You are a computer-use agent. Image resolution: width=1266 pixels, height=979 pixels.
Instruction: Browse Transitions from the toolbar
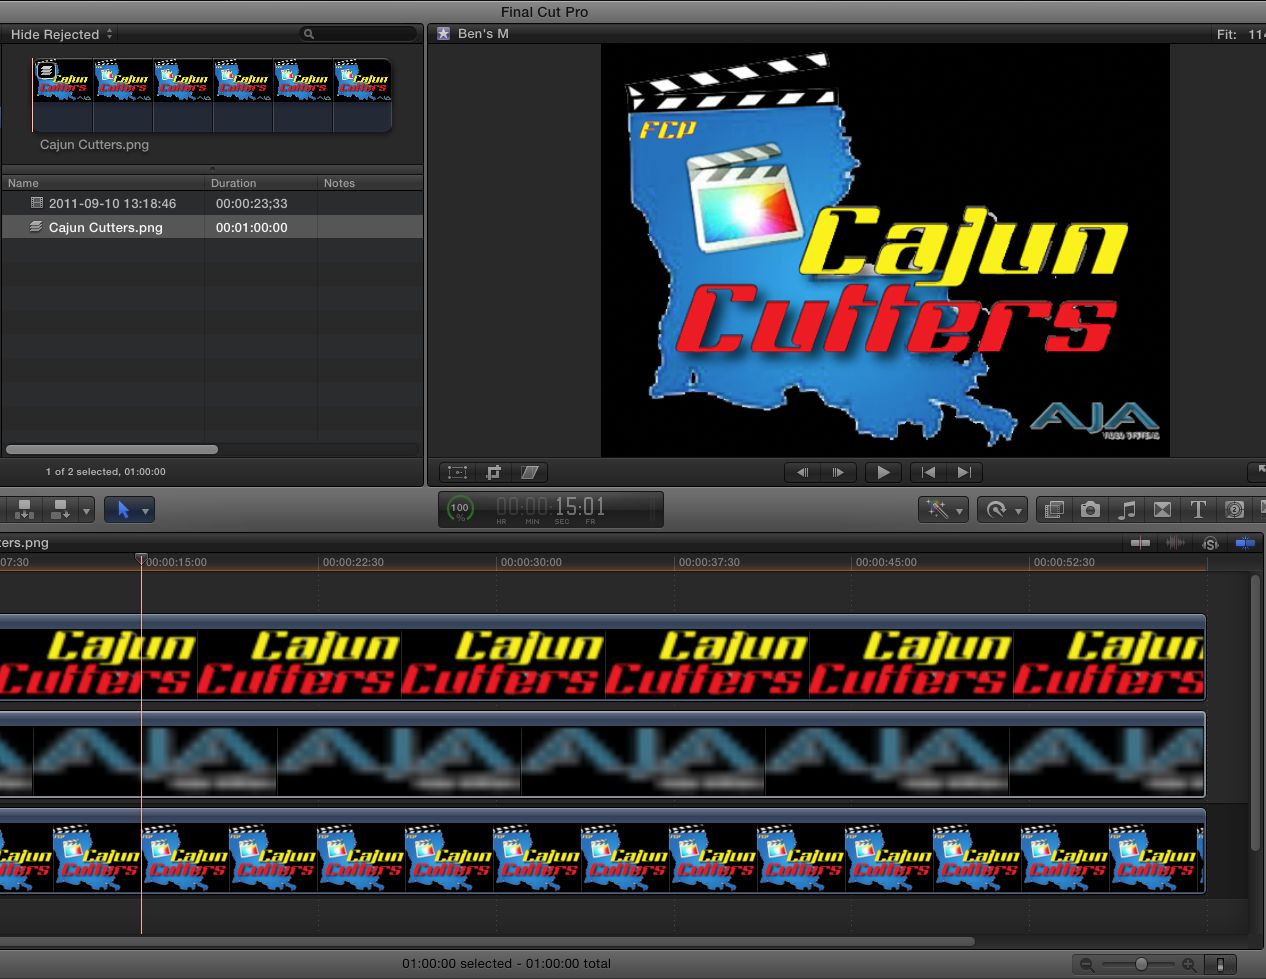click(1162, 509)
